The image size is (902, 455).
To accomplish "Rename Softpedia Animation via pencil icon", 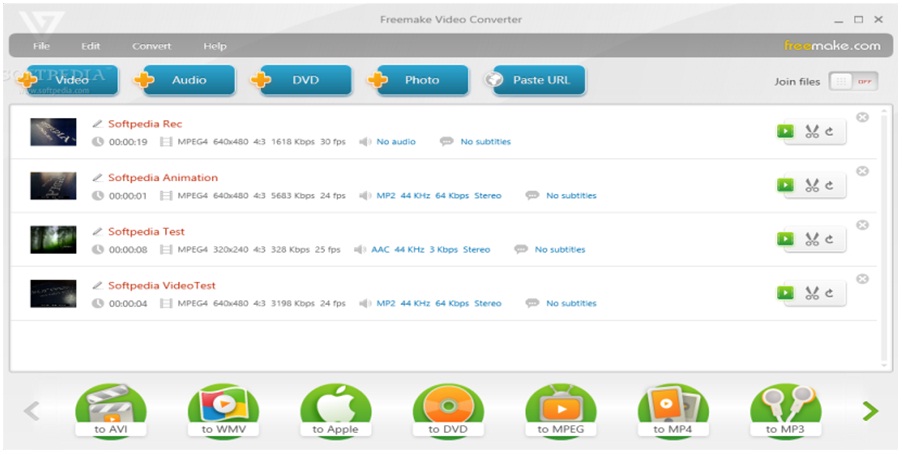I will pyautogui.click(x=98, y=178).
